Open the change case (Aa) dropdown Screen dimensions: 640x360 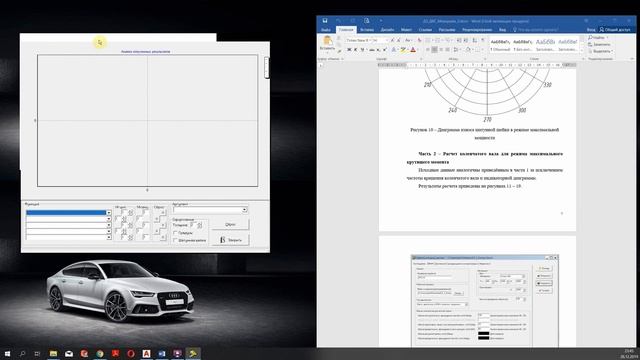(x=408, y=40)
